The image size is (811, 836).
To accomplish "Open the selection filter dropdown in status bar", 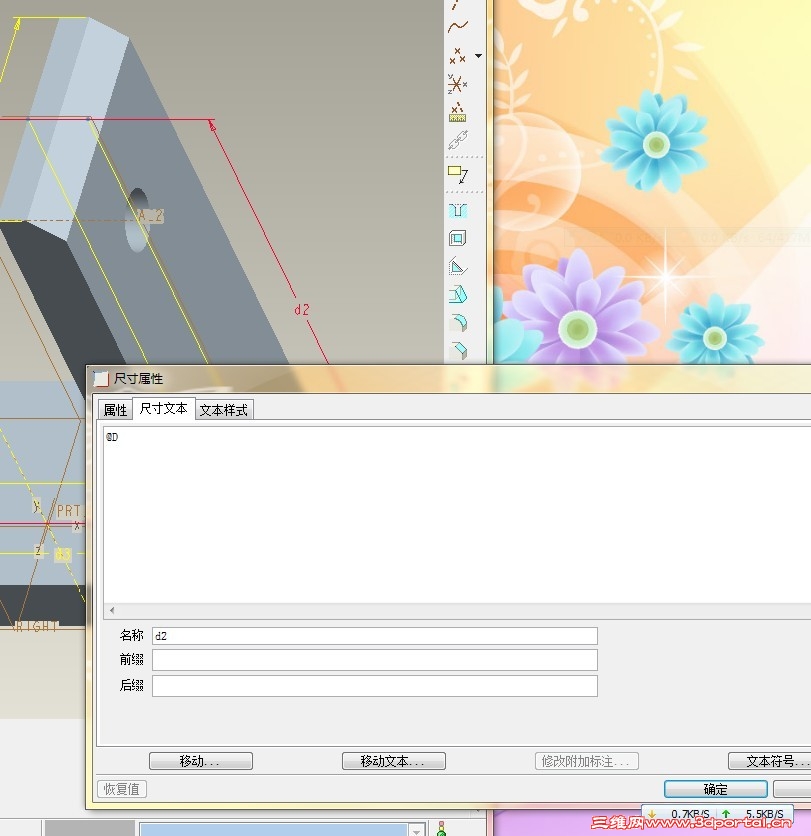I will point(416,830).
